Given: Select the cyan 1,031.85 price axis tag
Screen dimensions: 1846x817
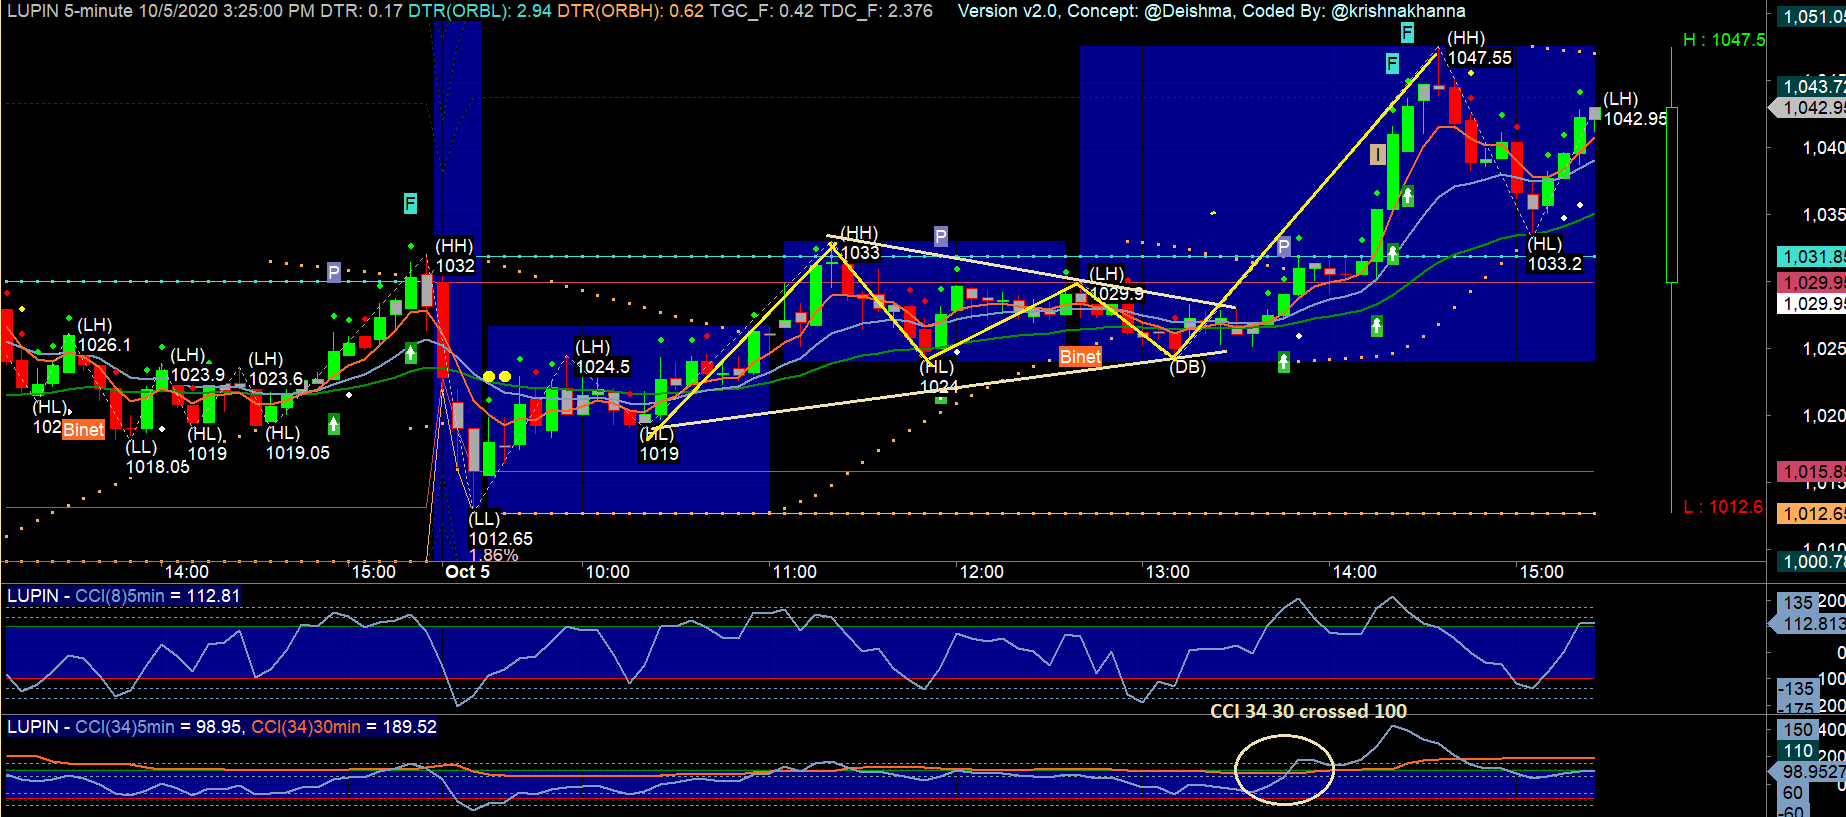Looking at the screenshot, I should (x=1812, y=257).
